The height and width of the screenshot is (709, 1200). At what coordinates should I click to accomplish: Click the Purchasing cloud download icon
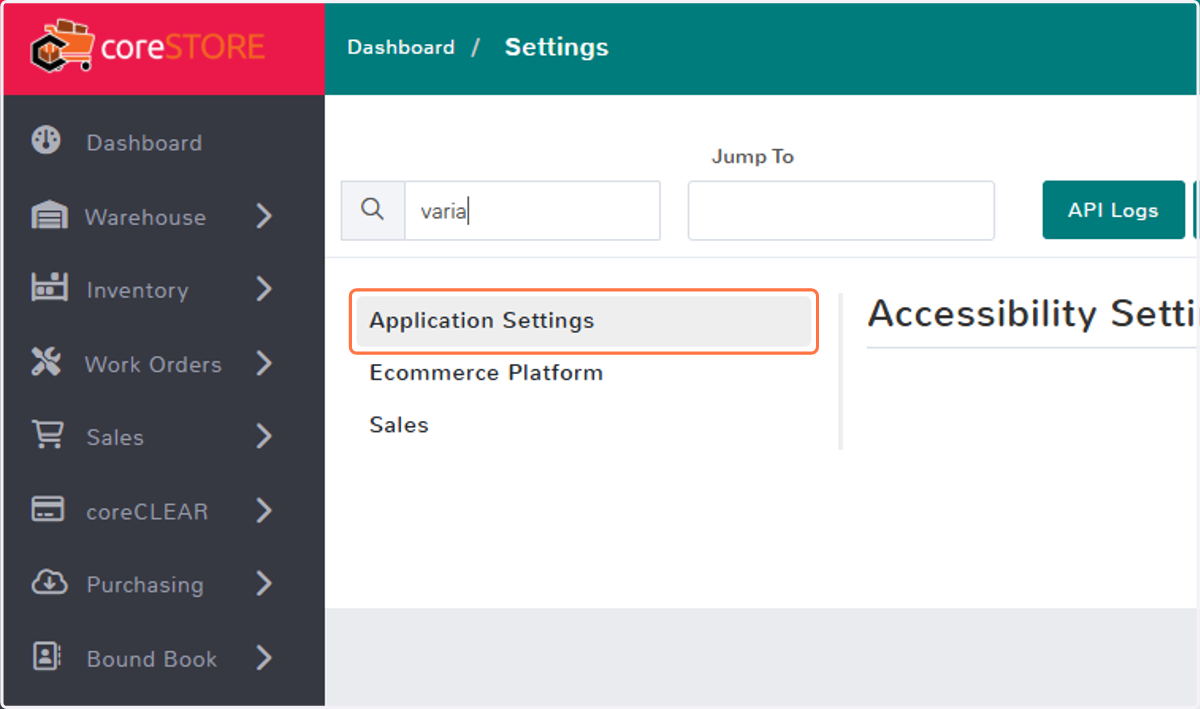point(48,583)
